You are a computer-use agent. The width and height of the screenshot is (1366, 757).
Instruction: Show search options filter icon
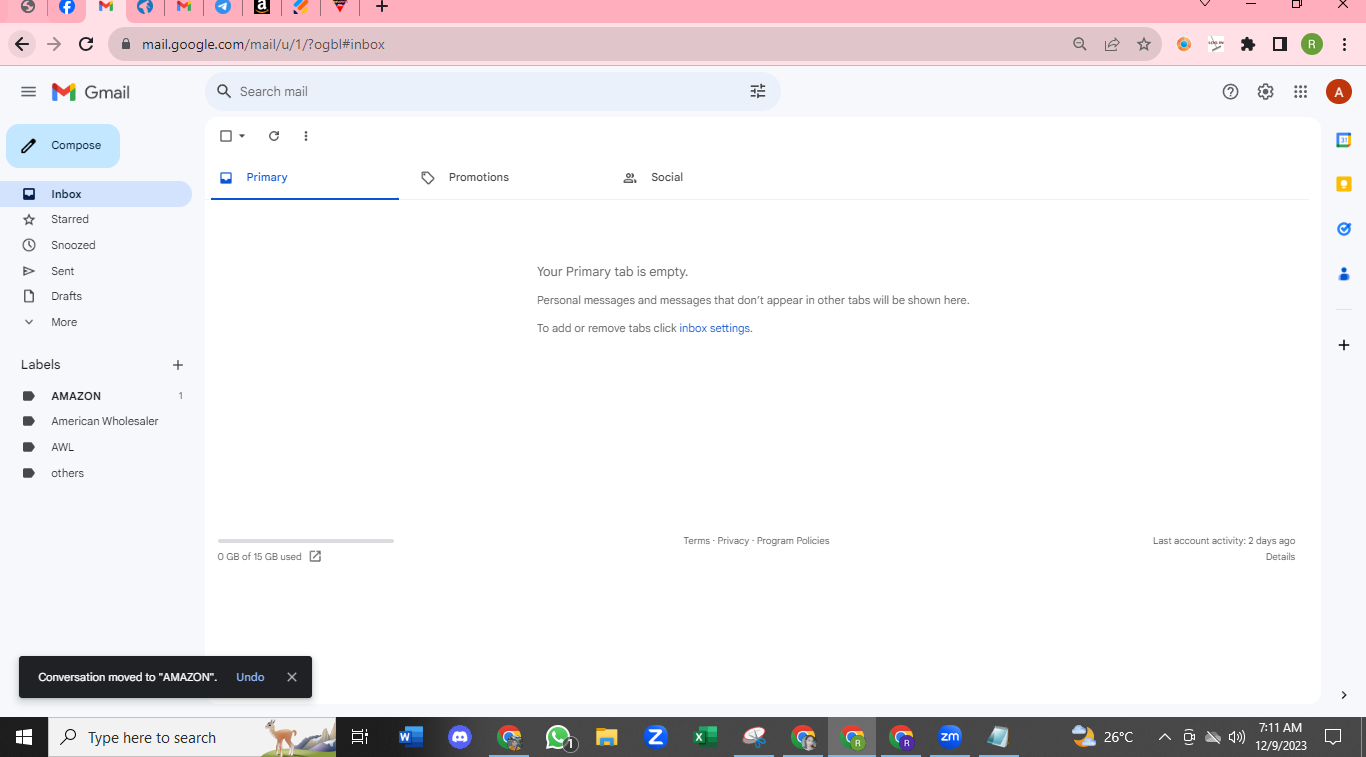tap(758, 91)
